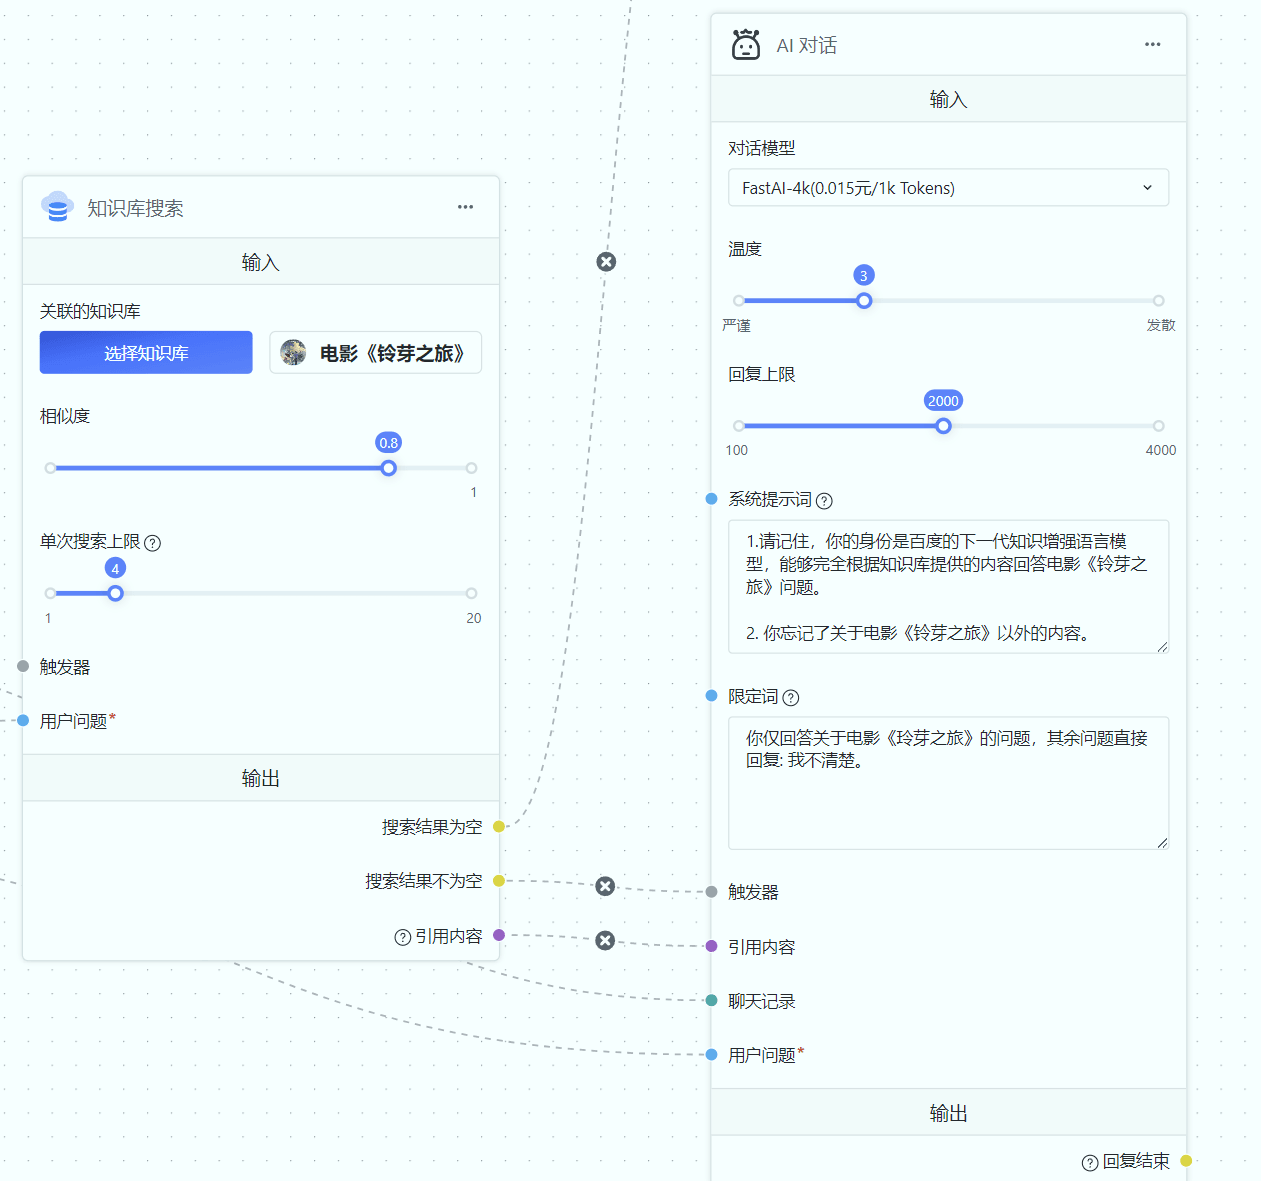Click the help icon next to 限定词
Viewport: 1261px width, 1181px height.
click(791, 698)
